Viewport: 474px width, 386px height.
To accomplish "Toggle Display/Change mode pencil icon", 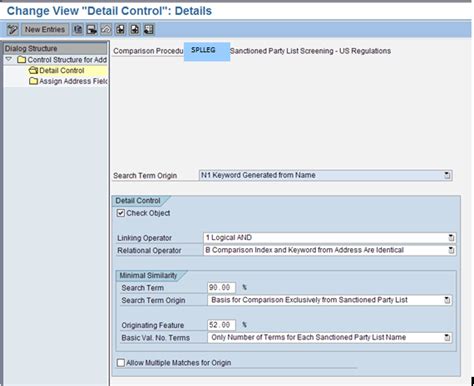I will (13, 30).
